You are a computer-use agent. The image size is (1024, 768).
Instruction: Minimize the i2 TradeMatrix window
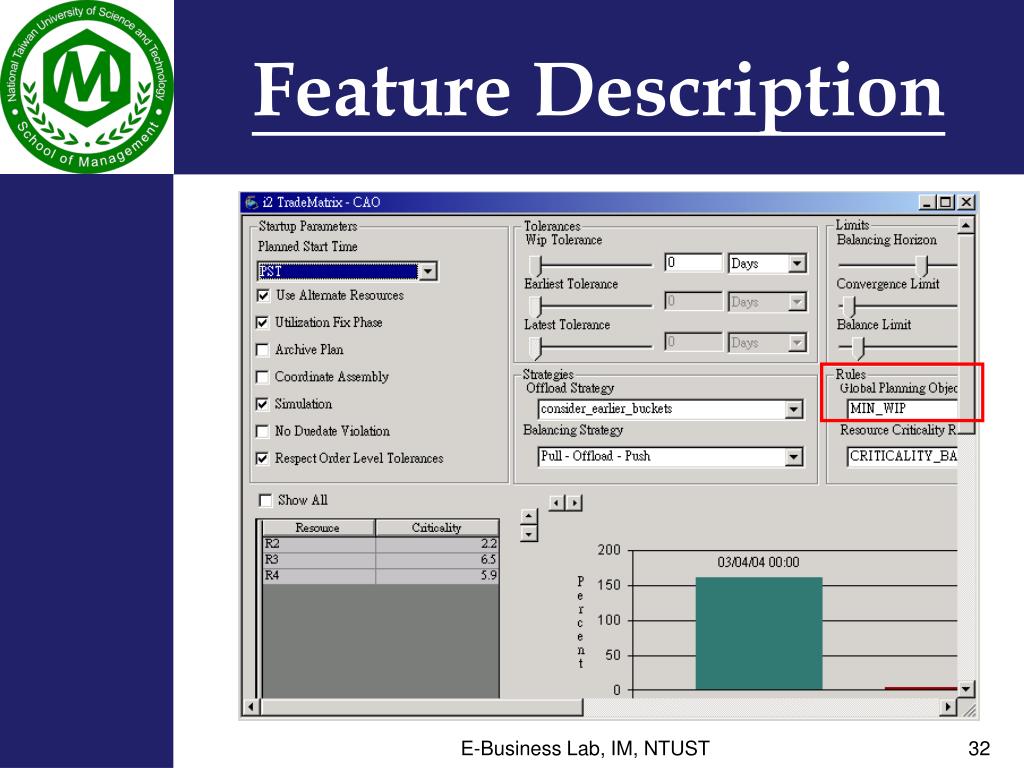(x=927, y=202)
